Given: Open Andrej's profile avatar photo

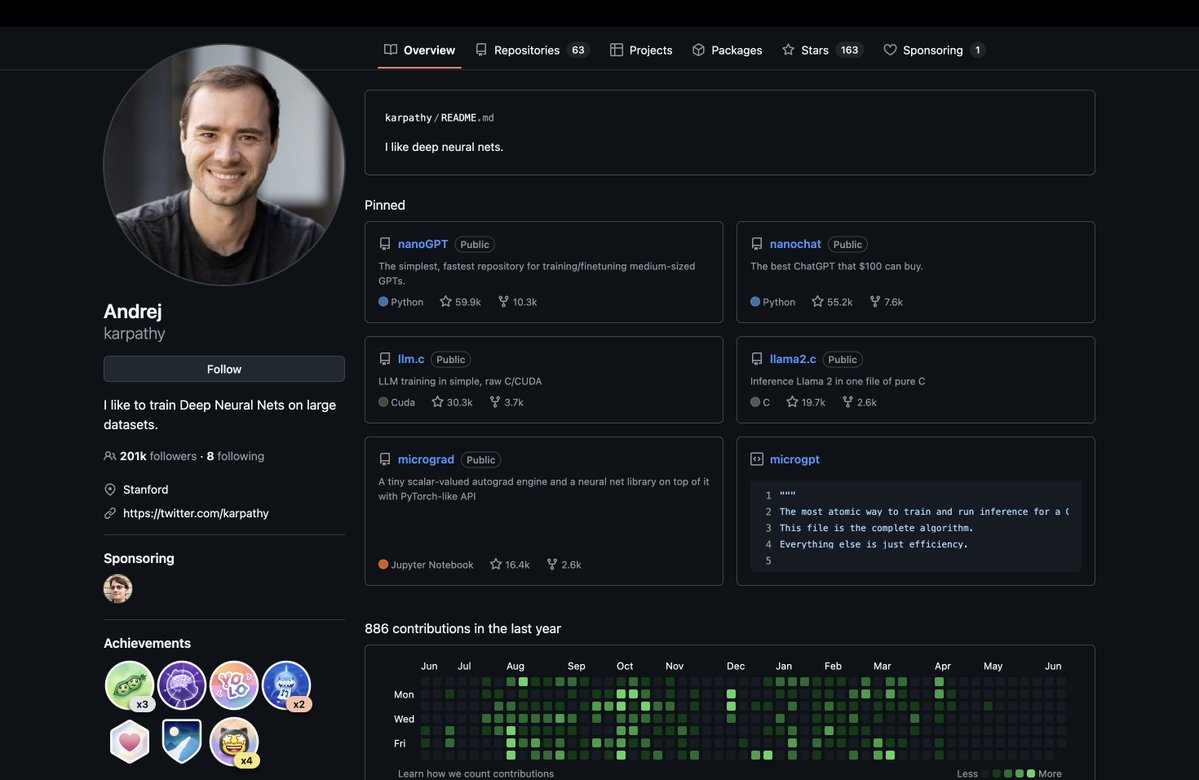Looking at the screenshot, I should pos(224,164).
